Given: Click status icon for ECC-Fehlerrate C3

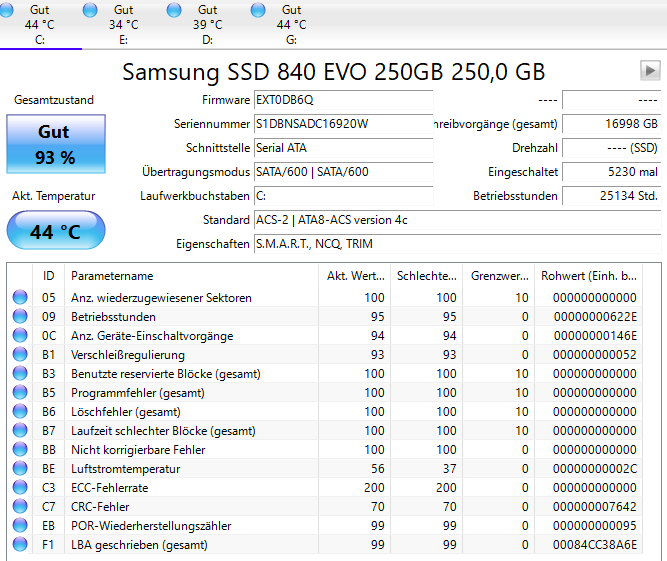Looking at the screenshot, I should click(x=20, y=487).
